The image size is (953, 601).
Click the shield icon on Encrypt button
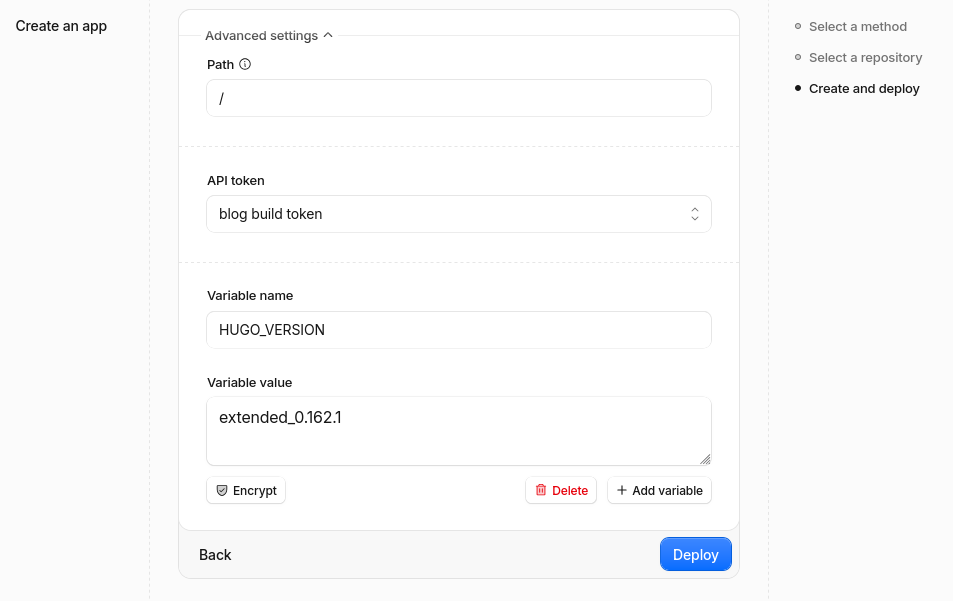pos(222,490)
